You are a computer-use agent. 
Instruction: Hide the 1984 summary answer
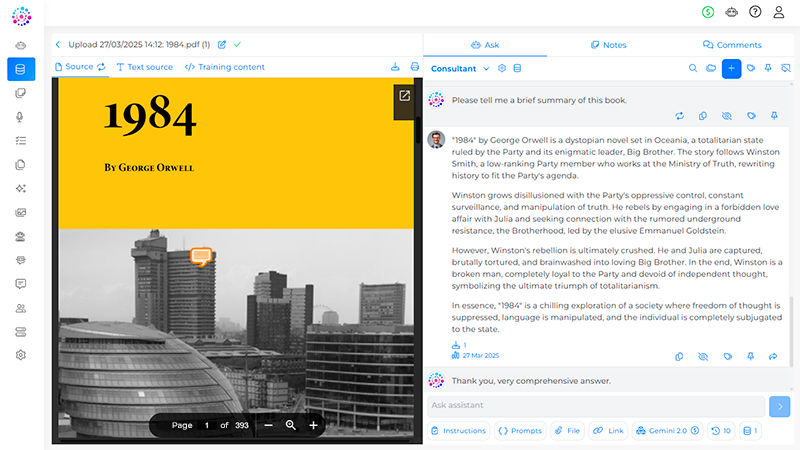[703, 357]
